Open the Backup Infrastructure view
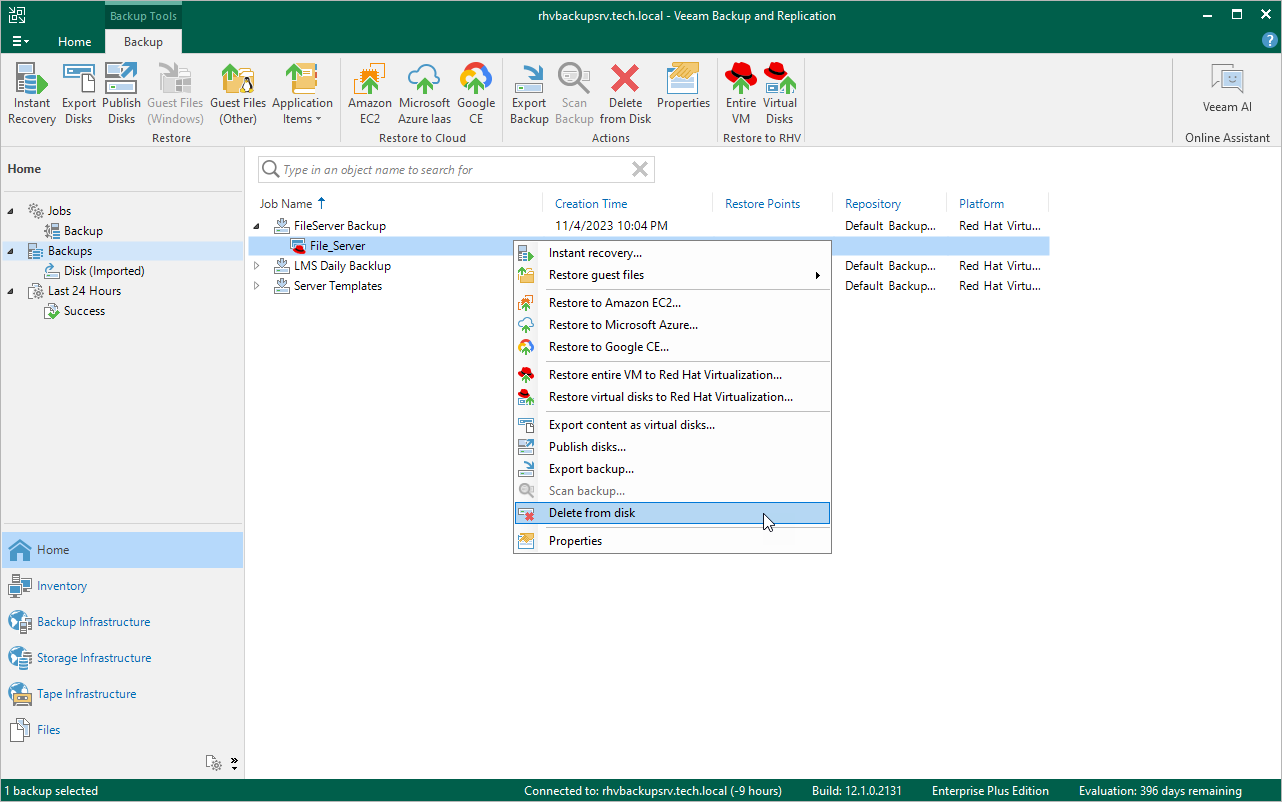This screenshot has width=1282, height=802. [x=122, y=622]
